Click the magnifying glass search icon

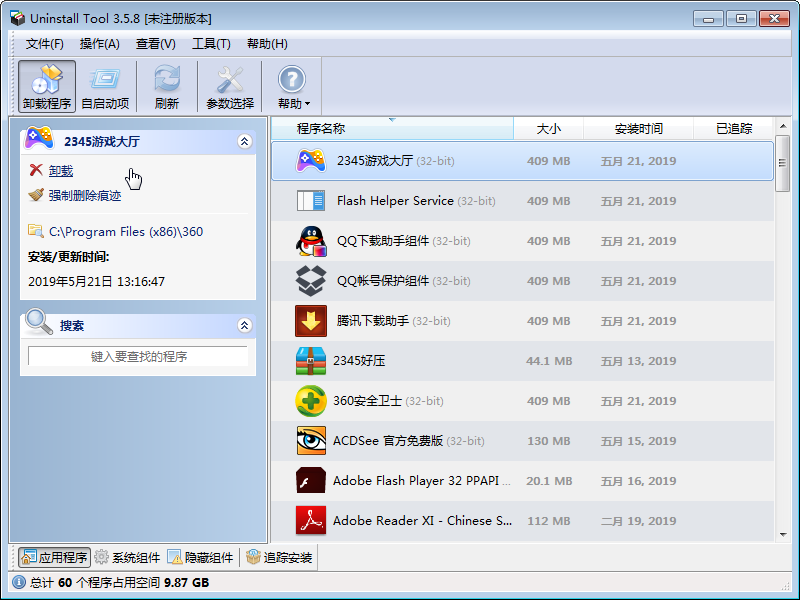click(x=39, y=321)
